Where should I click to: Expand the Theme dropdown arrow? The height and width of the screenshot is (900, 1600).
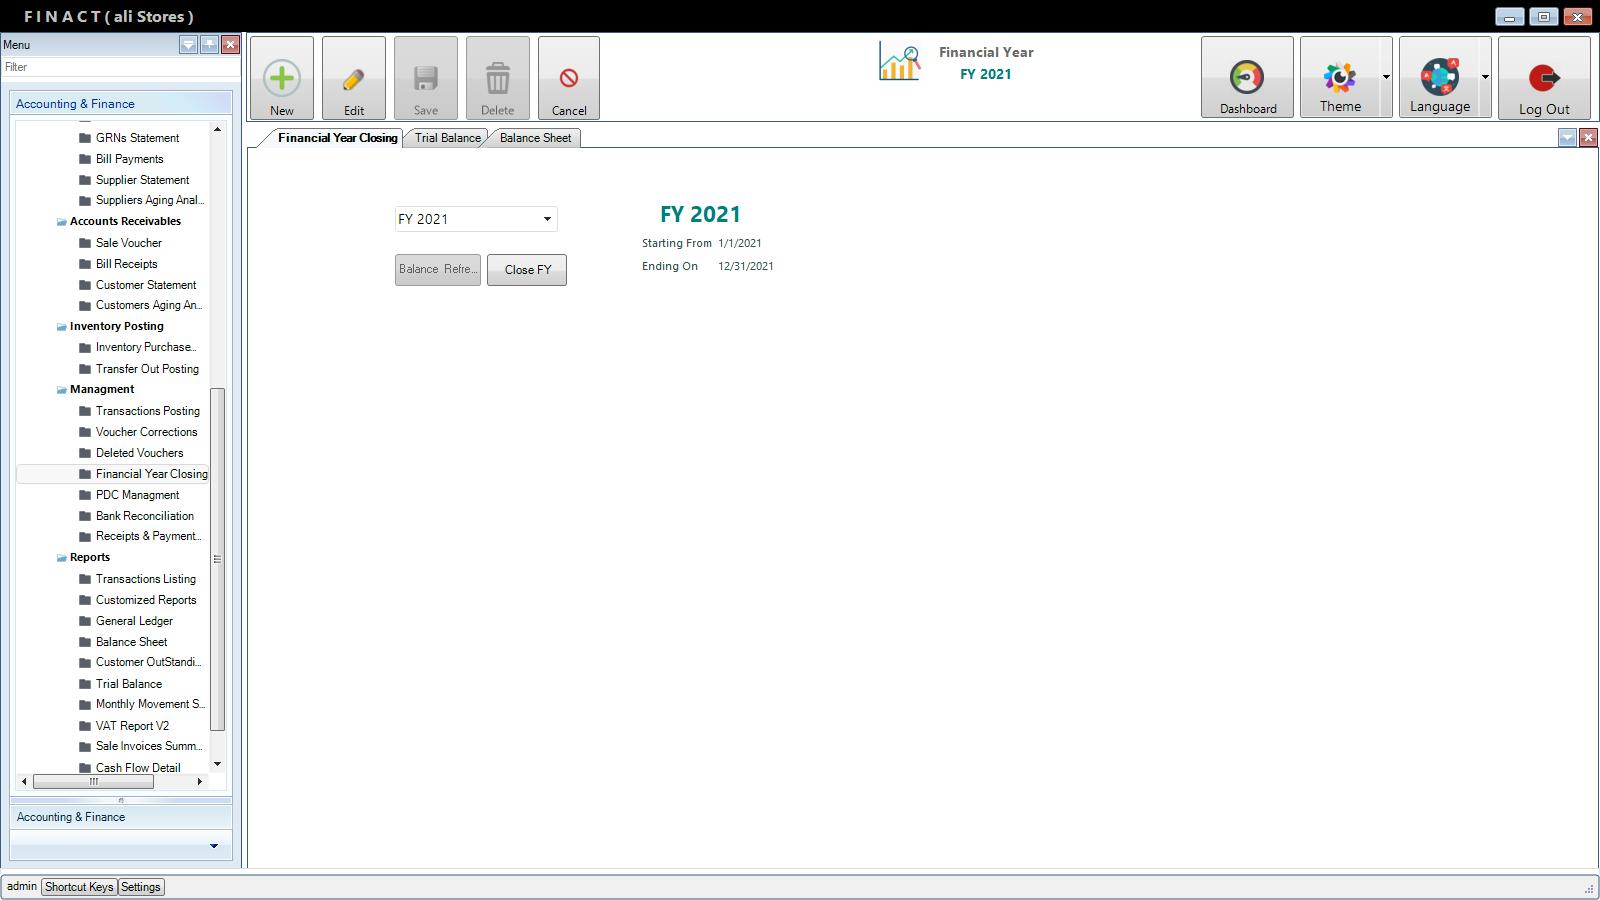1386,78
